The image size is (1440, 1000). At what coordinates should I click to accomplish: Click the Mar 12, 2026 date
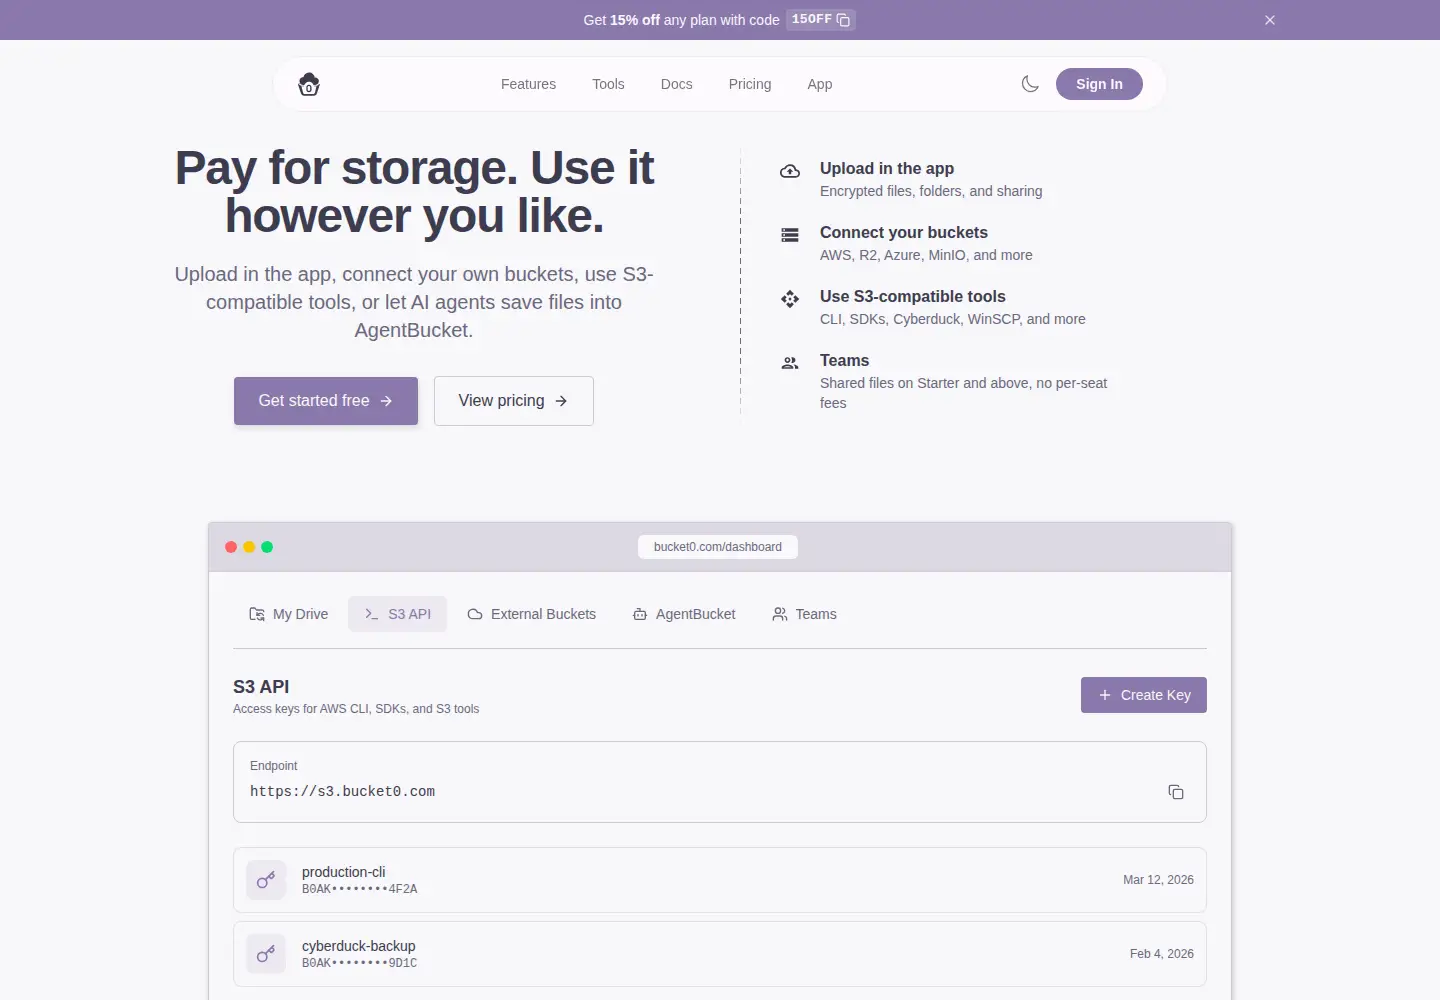coord(1158,880)
